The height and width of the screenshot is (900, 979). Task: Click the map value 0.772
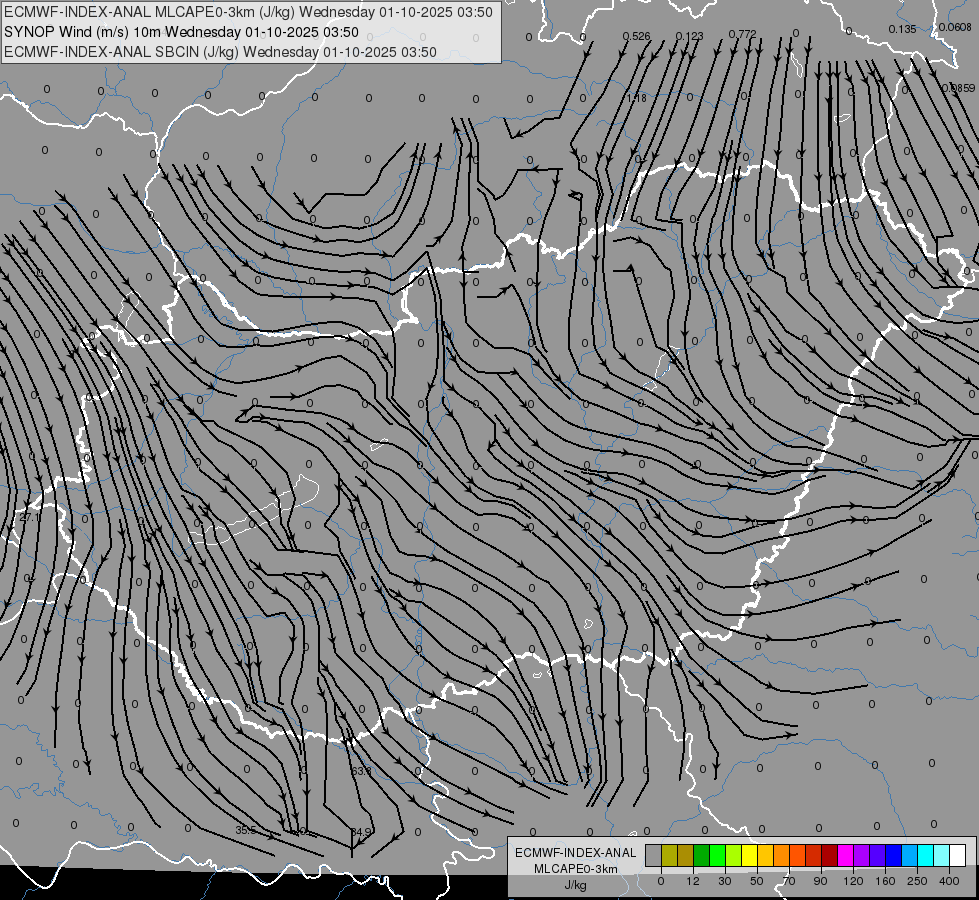[742, 34]
